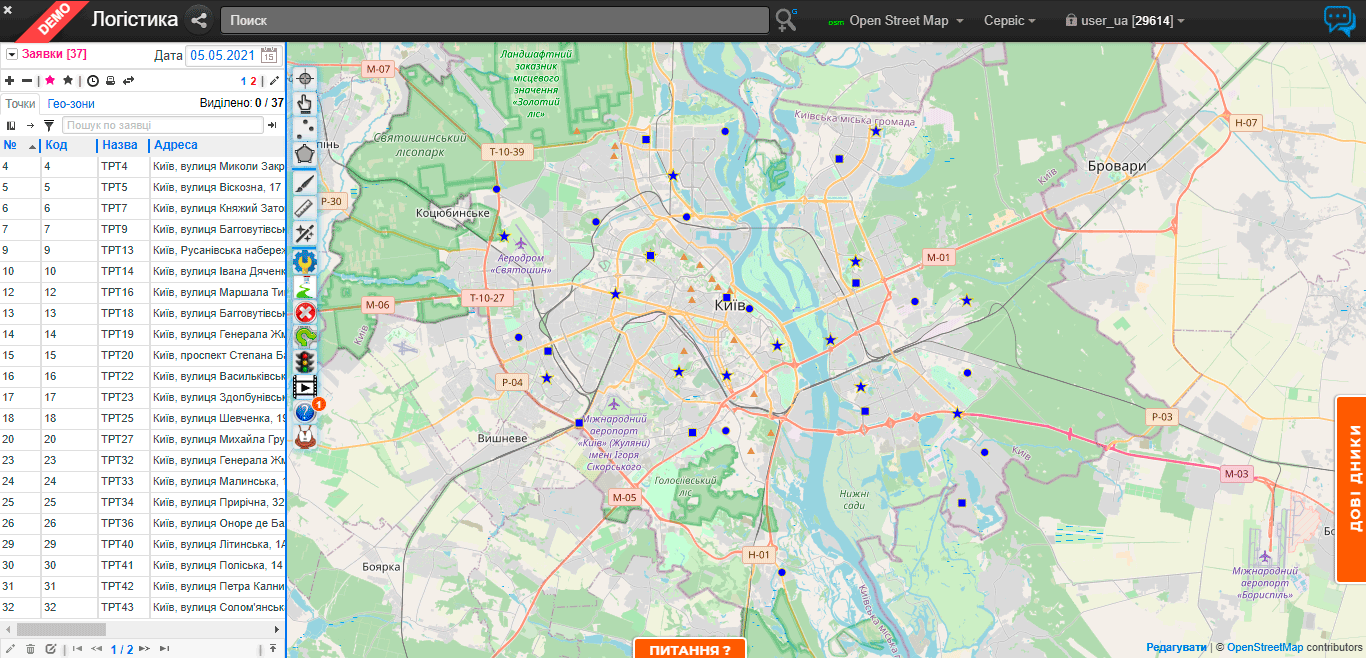Open the chat bubble icon
The height and width of the screenshot is (658, 1366).
(x=1339, y=20)
